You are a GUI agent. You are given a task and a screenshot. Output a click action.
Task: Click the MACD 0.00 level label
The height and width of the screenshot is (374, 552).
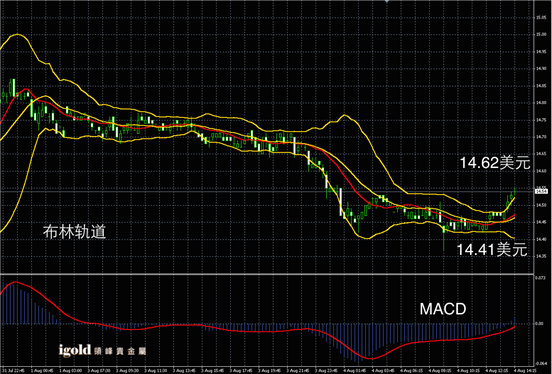[x=539, y=323]
